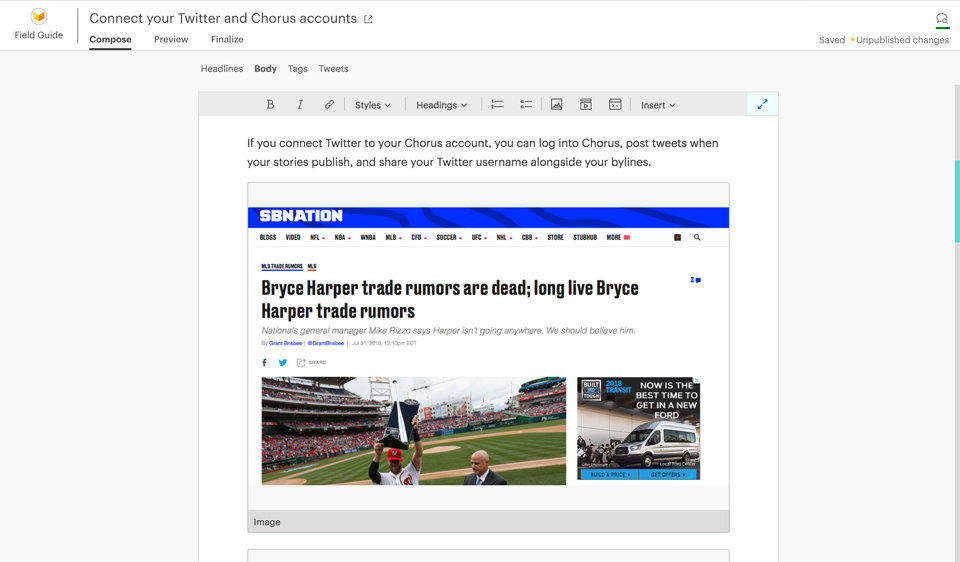Viewport: 960px width, 562px height.
Task: Open story in new window icon
Action: 368,19
